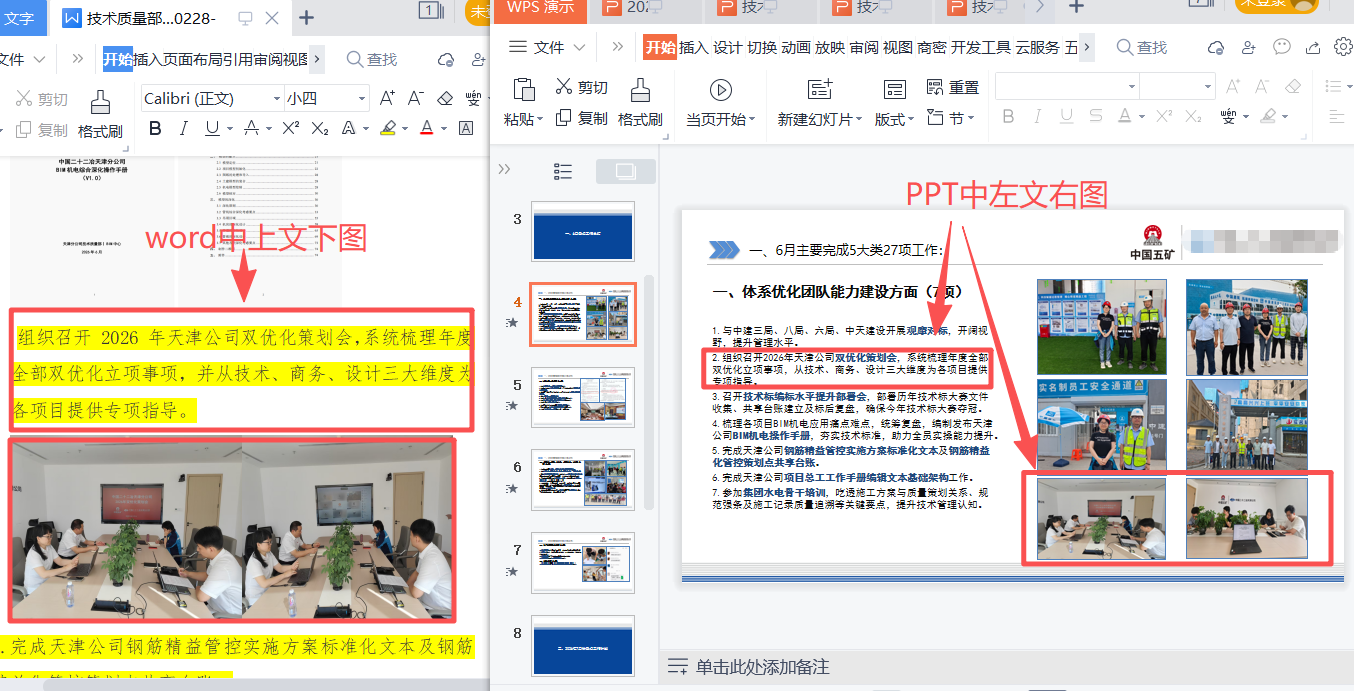
Task: Open font name dropdown in Presentation
Action: (1131, 87)
